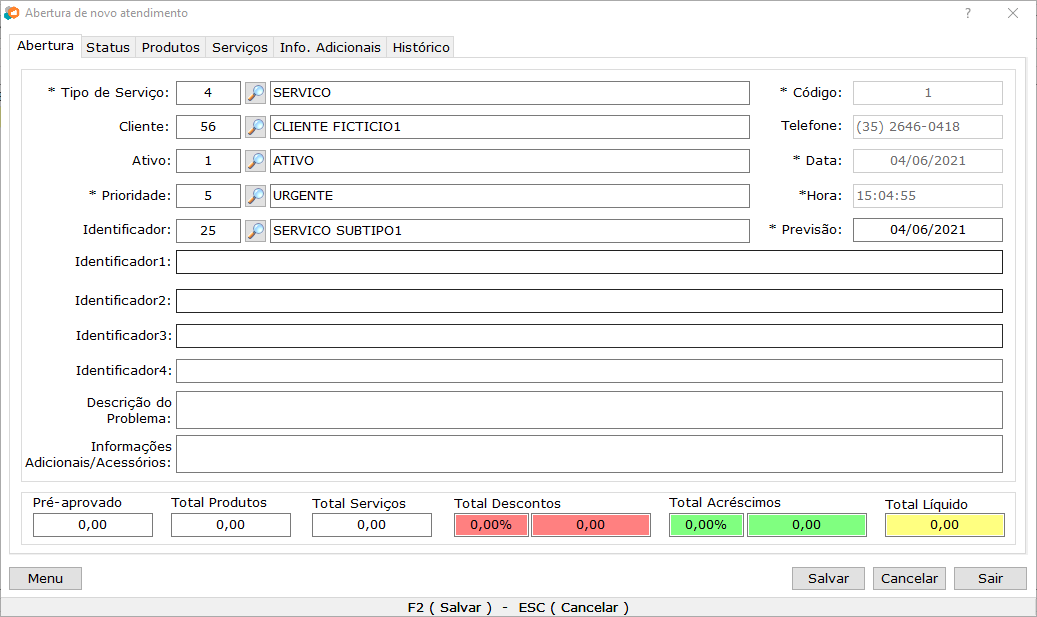Screen dimensions: 1037x617
Task: Go to the Info. Adicionais tab
Action: click(330, 47)
